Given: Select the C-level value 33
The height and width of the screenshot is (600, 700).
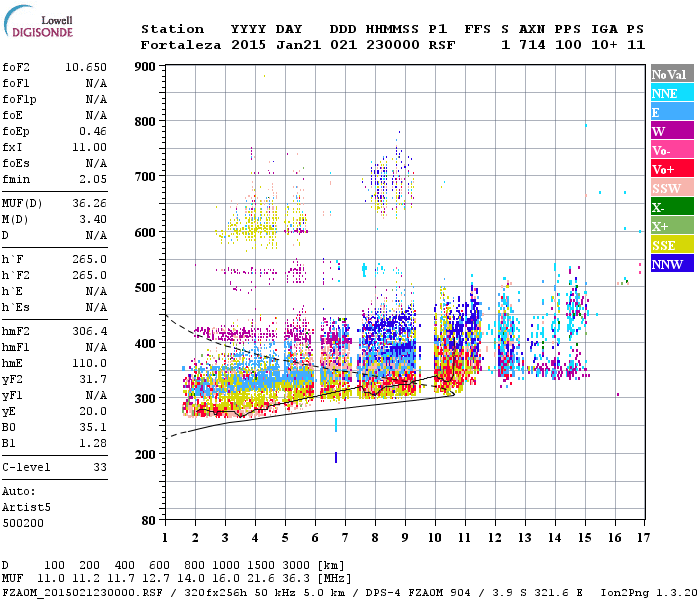Looking at the screenshot, I should tap(100, 467).
